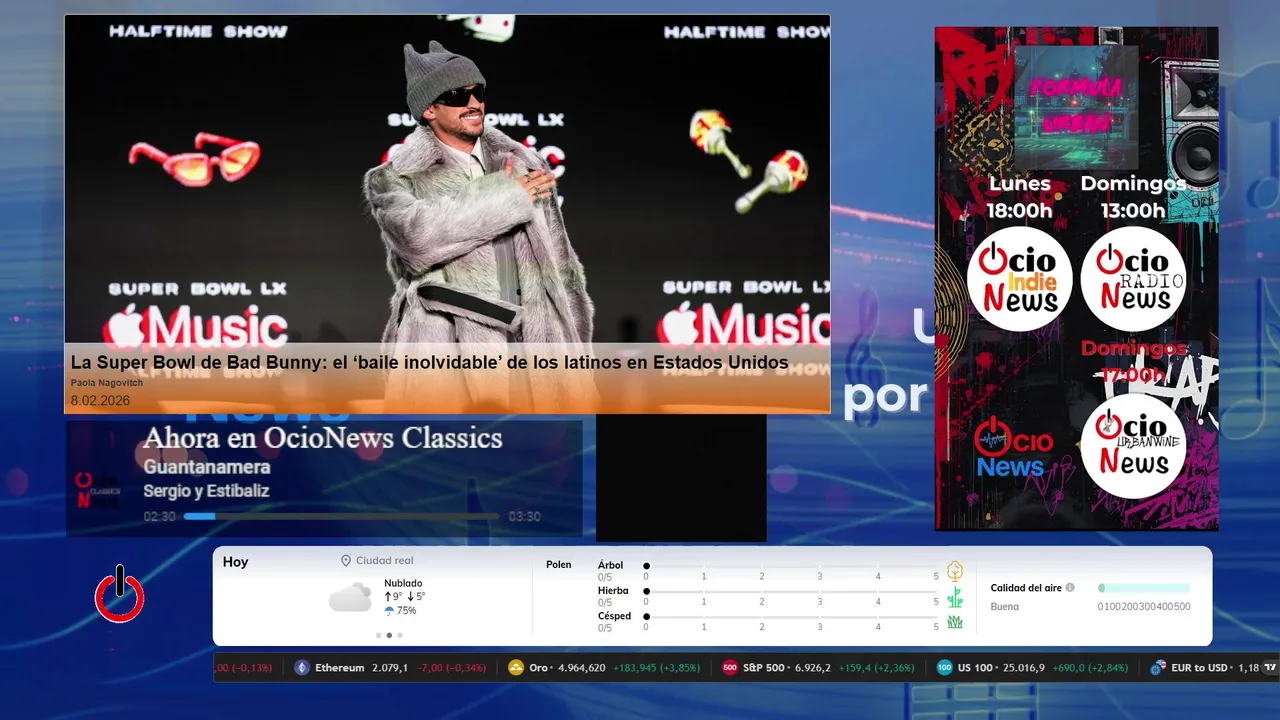This screenshot has width=1280, height=720.
Task: Click the Hierba pollen level slider
Action: click(792, 592)
